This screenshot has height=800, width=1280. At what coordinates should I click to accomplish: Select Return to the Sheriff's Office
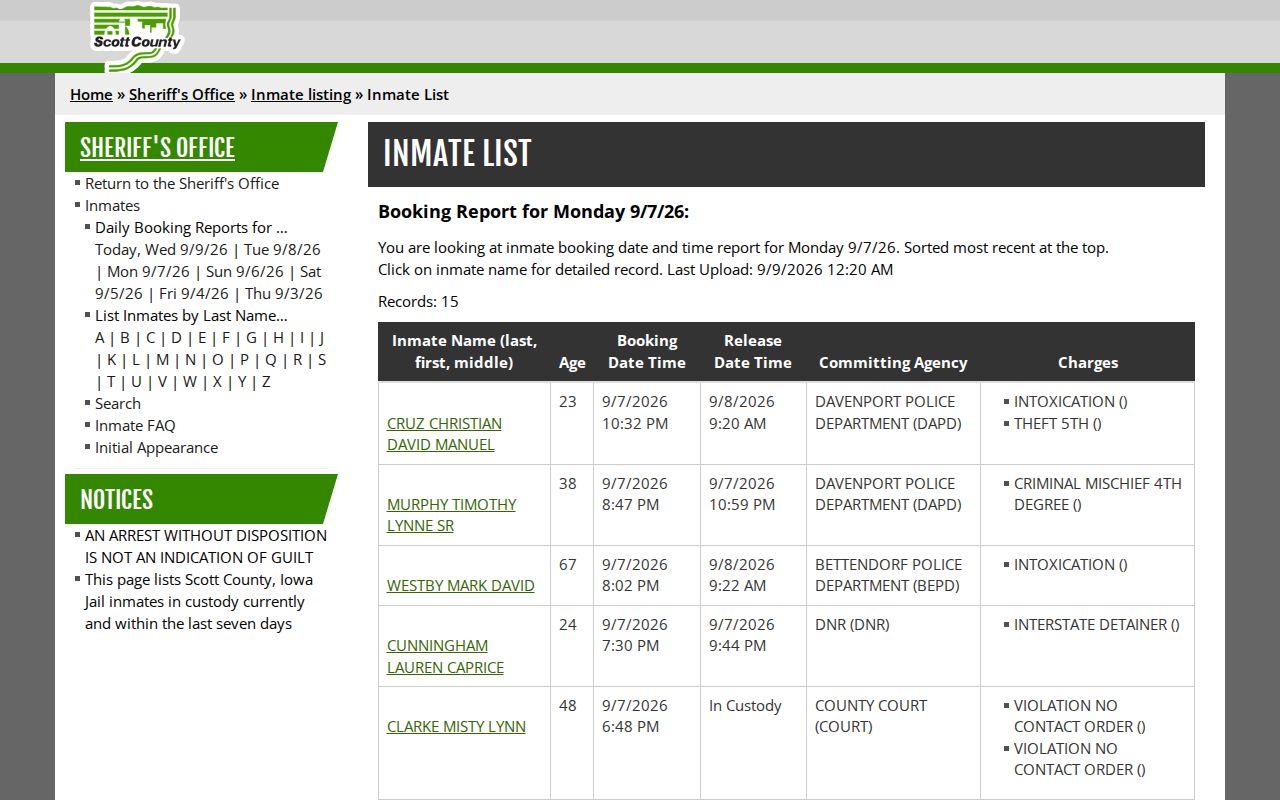[x=182, y=183]
